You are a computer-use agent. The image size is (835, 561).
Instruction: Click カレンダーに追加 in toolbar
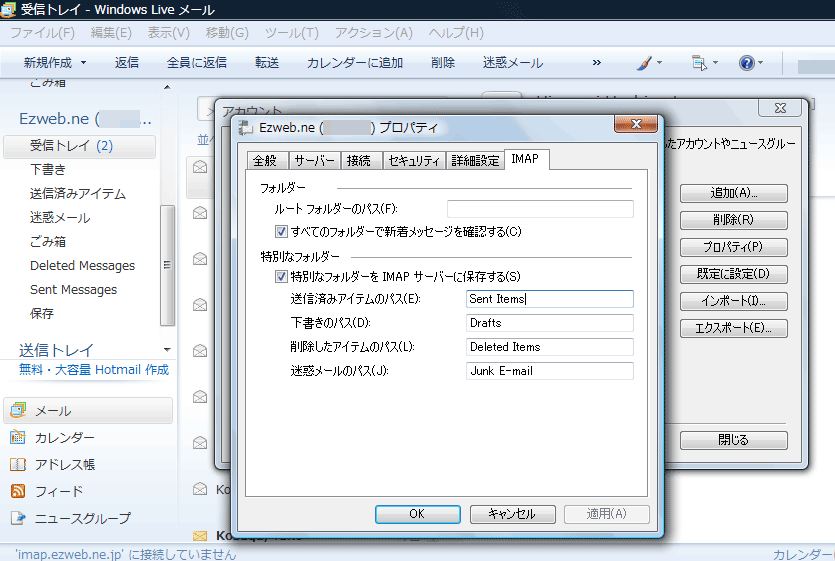click(355, 63)
